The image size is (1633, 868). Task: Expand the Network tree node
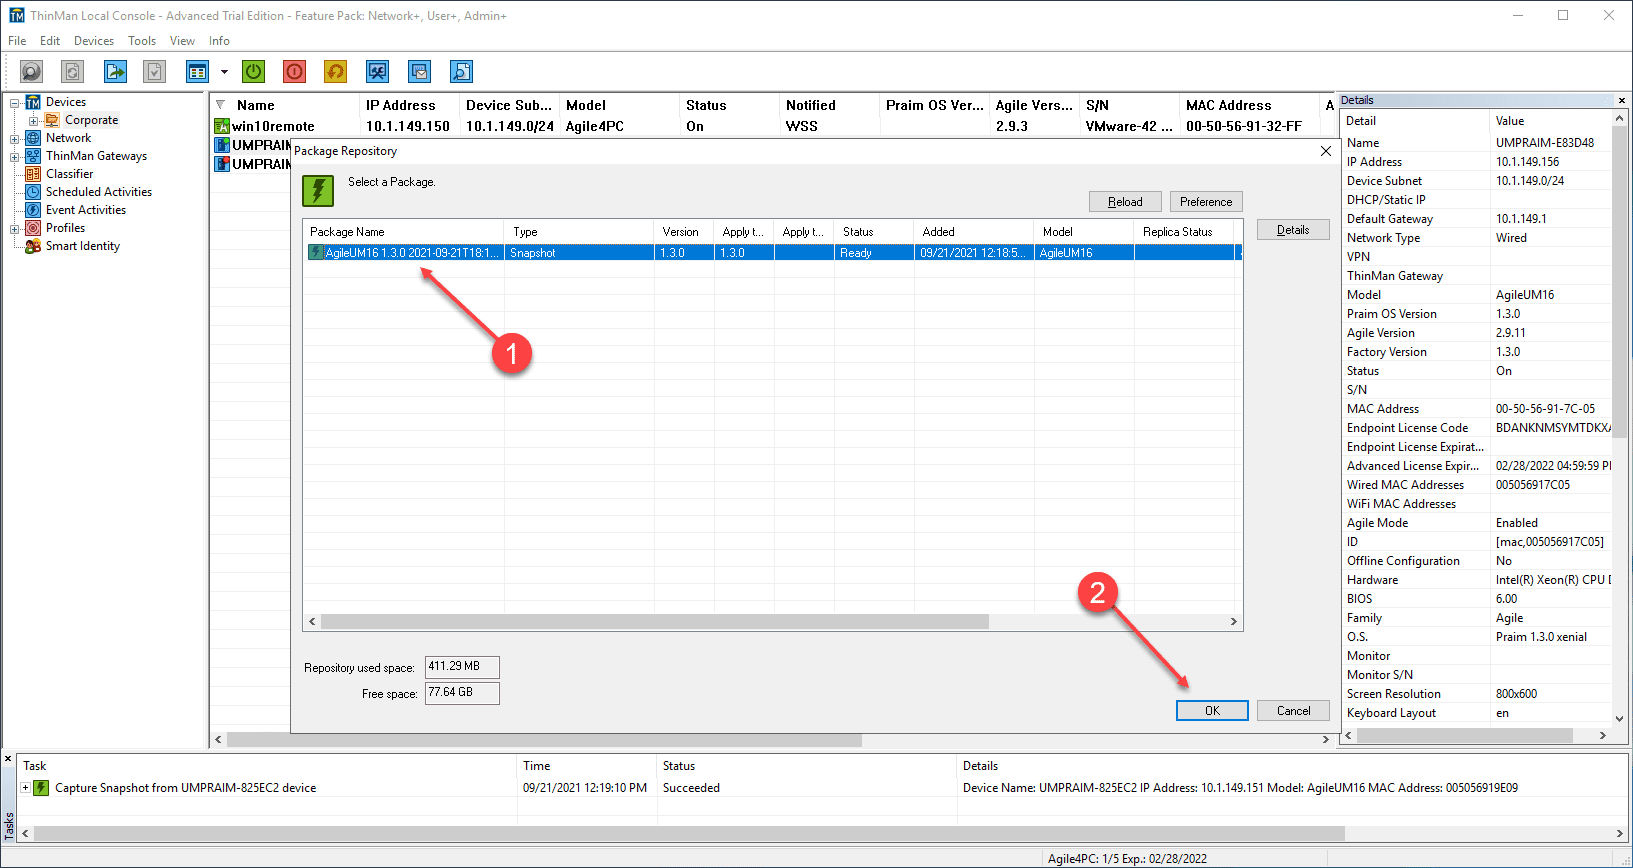click(x=15, y=139)
